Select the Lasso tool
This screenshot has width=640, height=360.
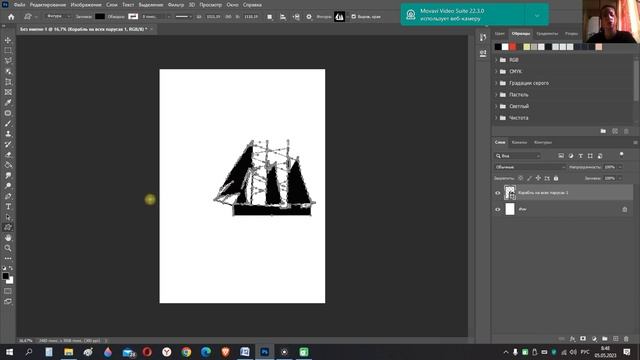[x=8, y=61]
